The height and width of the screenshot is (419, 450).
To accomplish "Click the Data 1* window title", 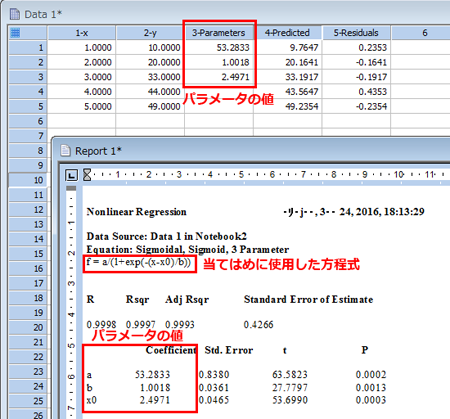I will [43, 14].
